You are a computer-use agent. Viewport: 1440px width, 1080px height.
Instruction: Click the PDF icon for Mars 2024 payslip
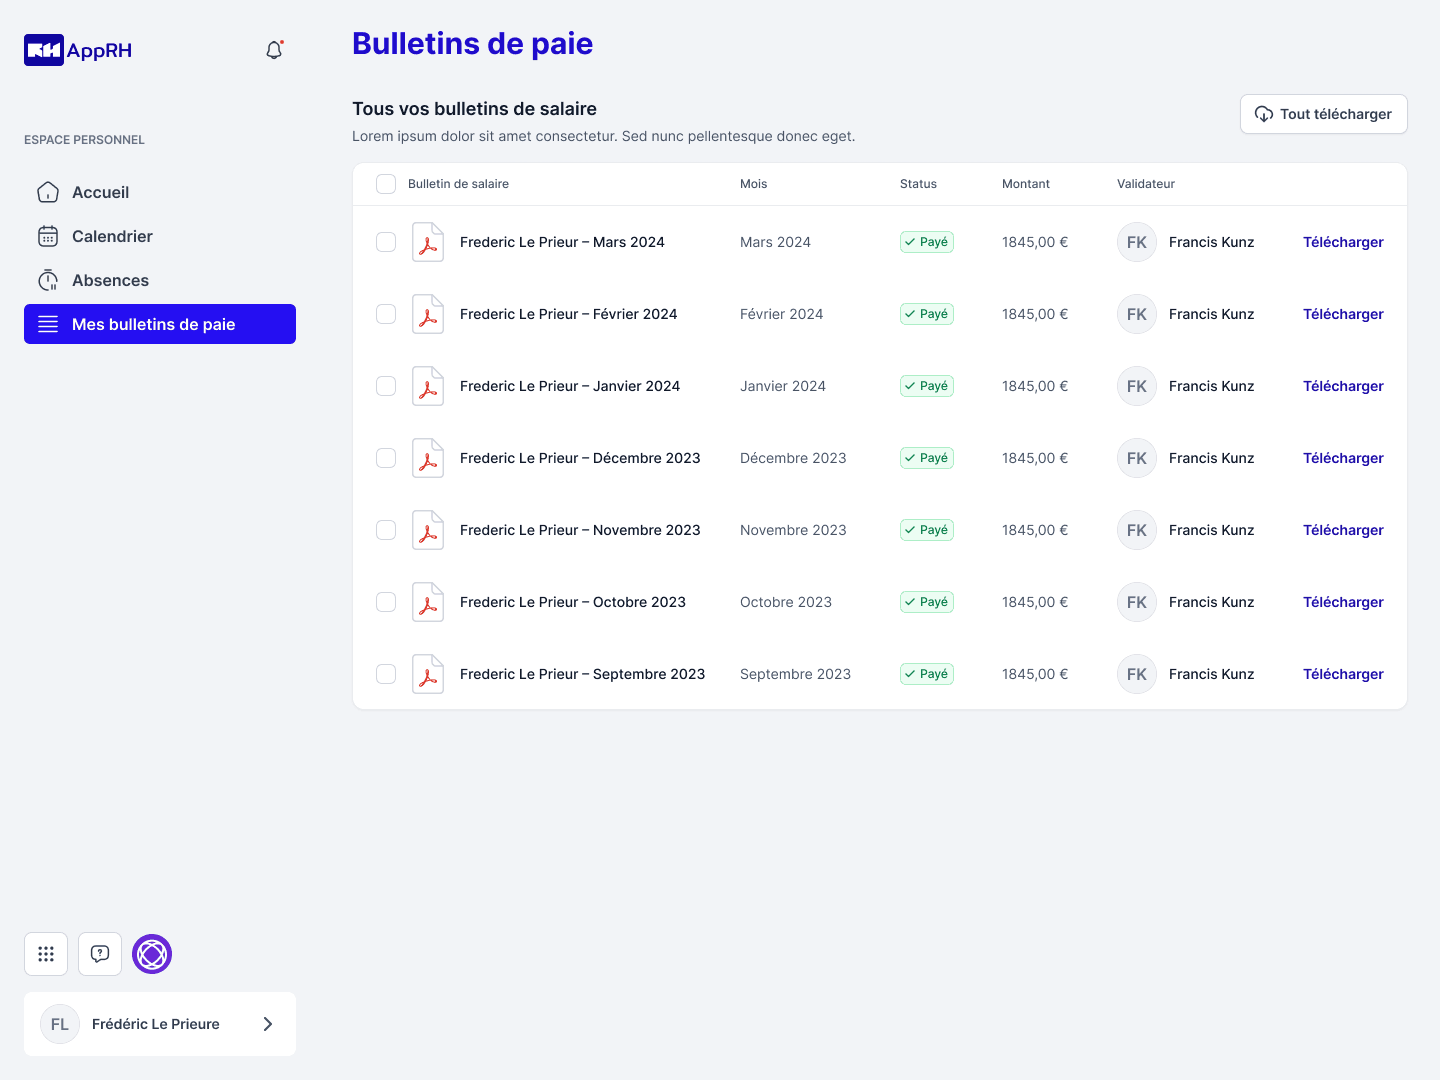click(x=428, y=242)
